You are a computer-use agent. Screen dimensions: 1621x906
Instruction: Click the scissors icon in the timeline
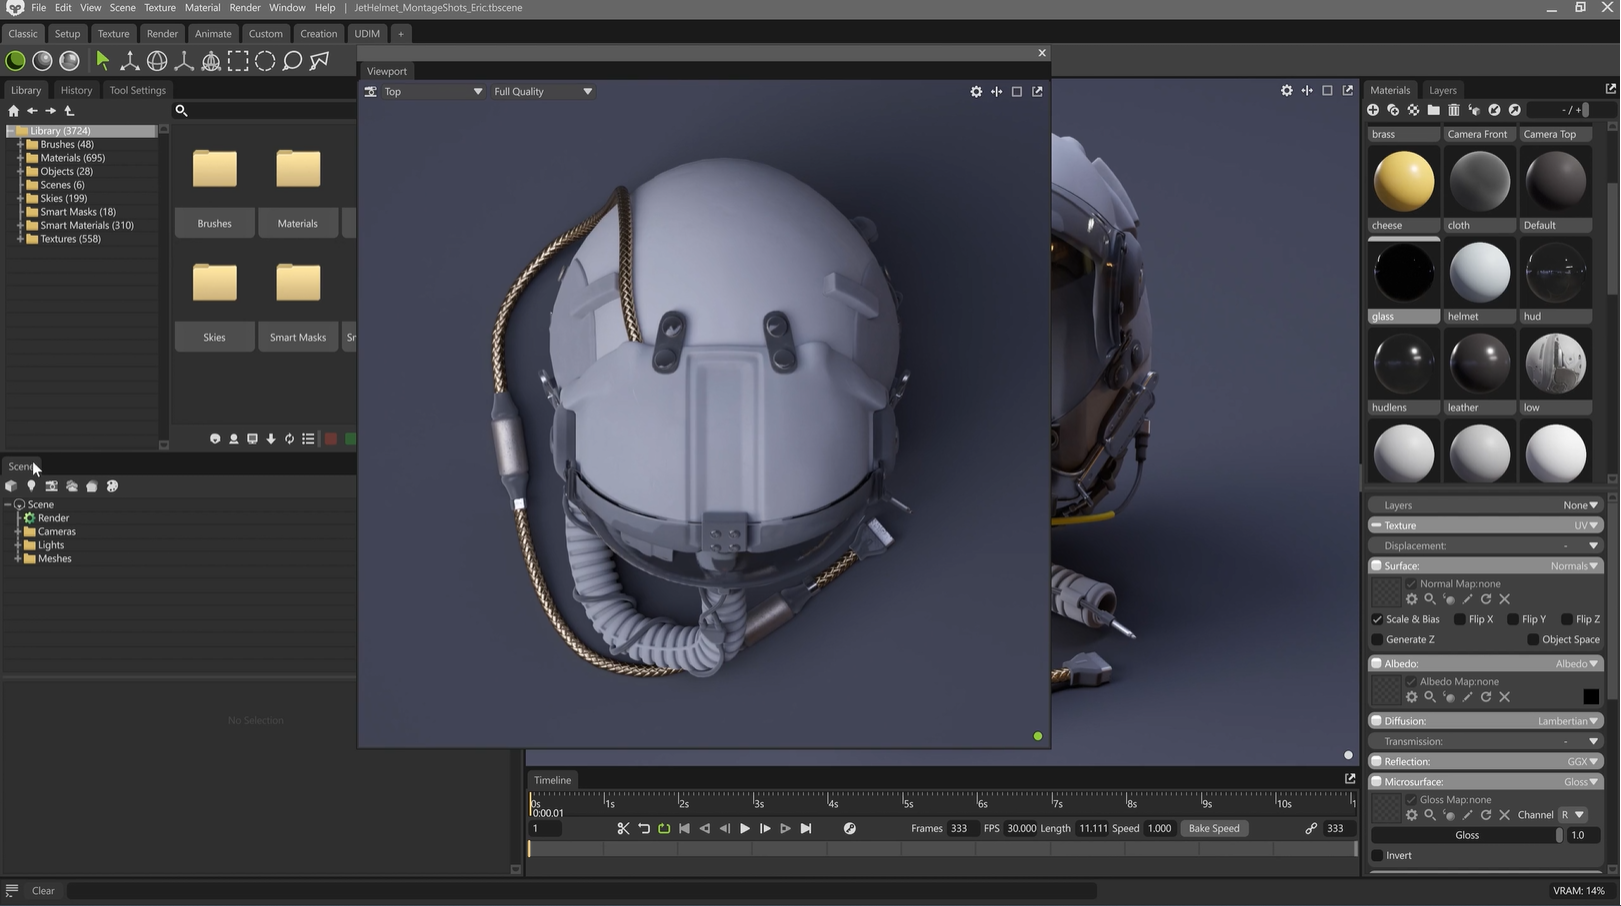coord(623,829)
